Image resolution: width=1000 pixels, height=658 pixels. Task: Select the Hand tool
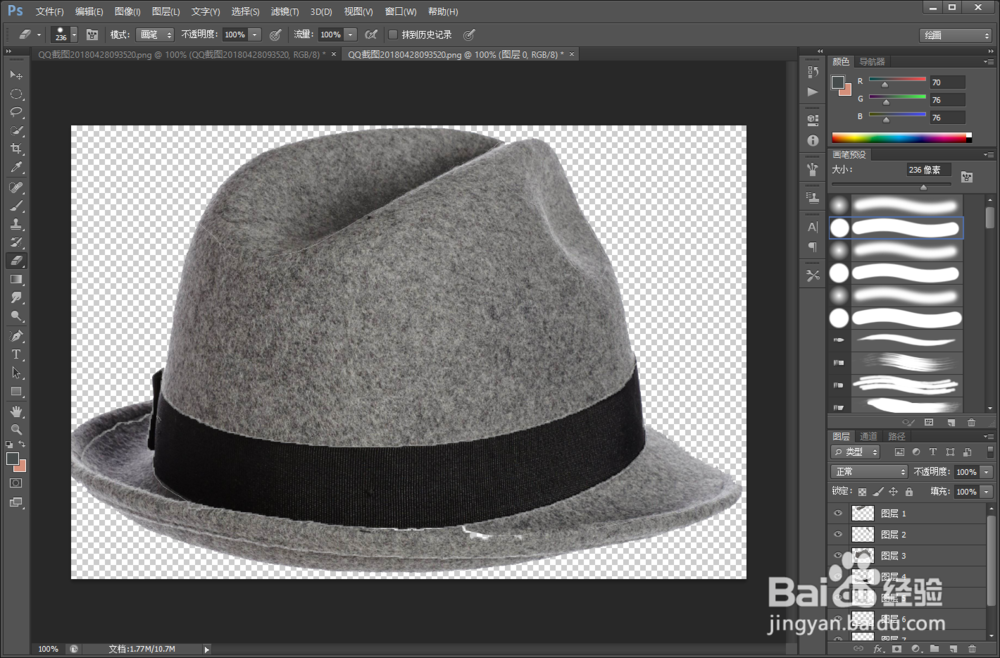coord(16,411)
